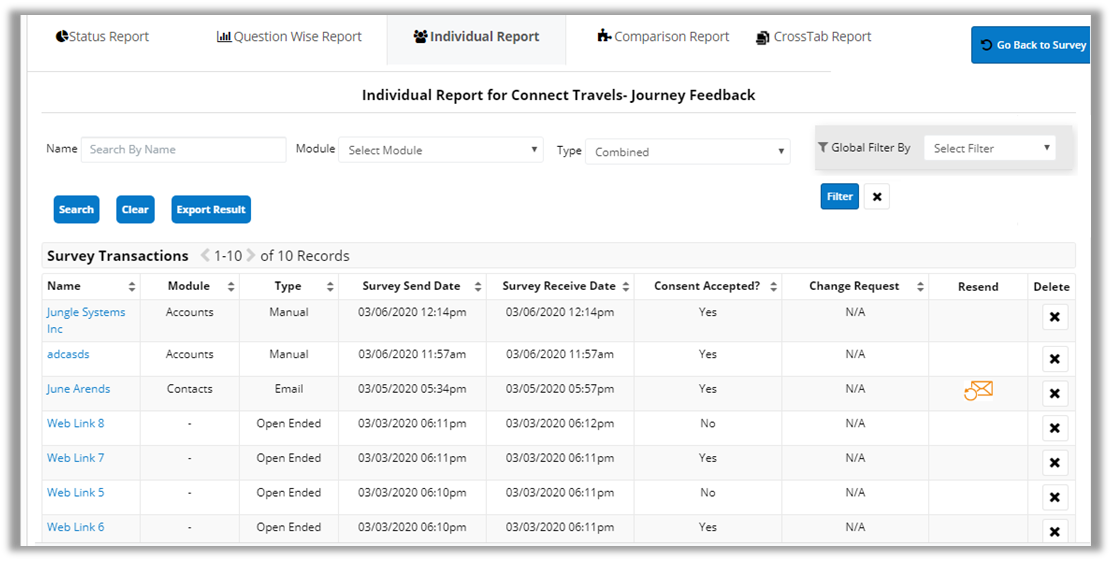
Task: Go to previous page of records arrow
Action: (x=205, y=256)
